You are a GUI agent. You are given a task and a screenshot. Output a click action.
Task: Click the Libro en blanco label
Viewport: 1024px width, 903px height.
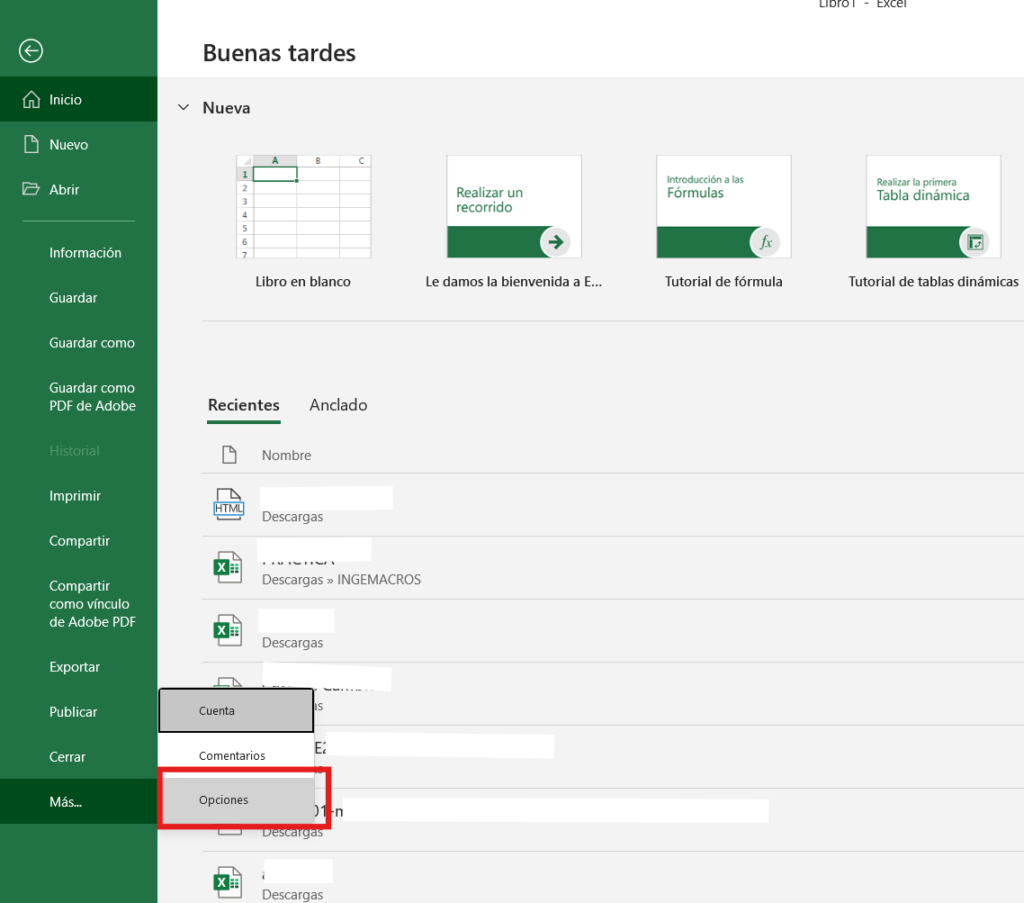303,281
